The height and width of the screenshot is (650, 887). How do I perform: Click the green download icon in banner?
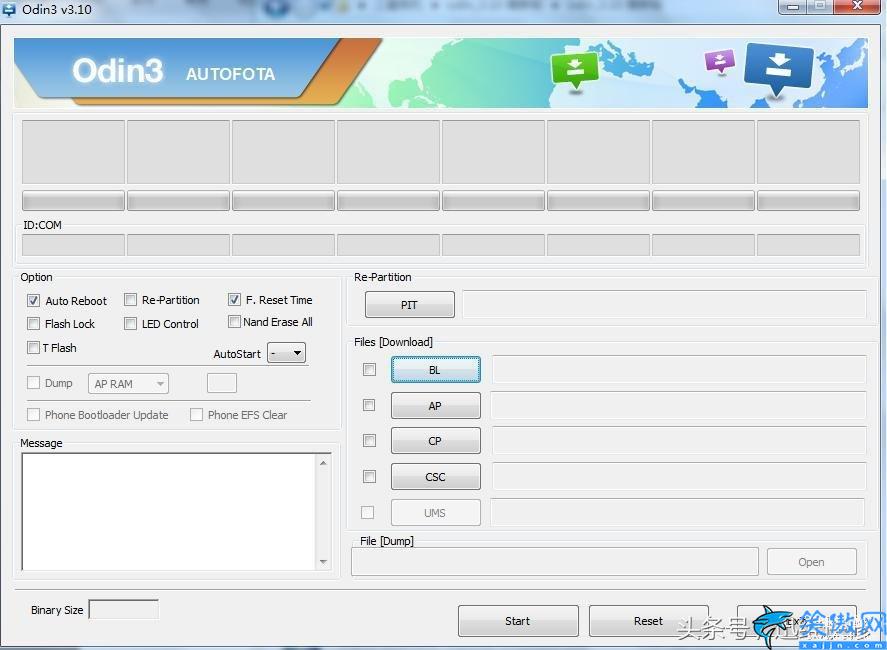click(575, 70)
